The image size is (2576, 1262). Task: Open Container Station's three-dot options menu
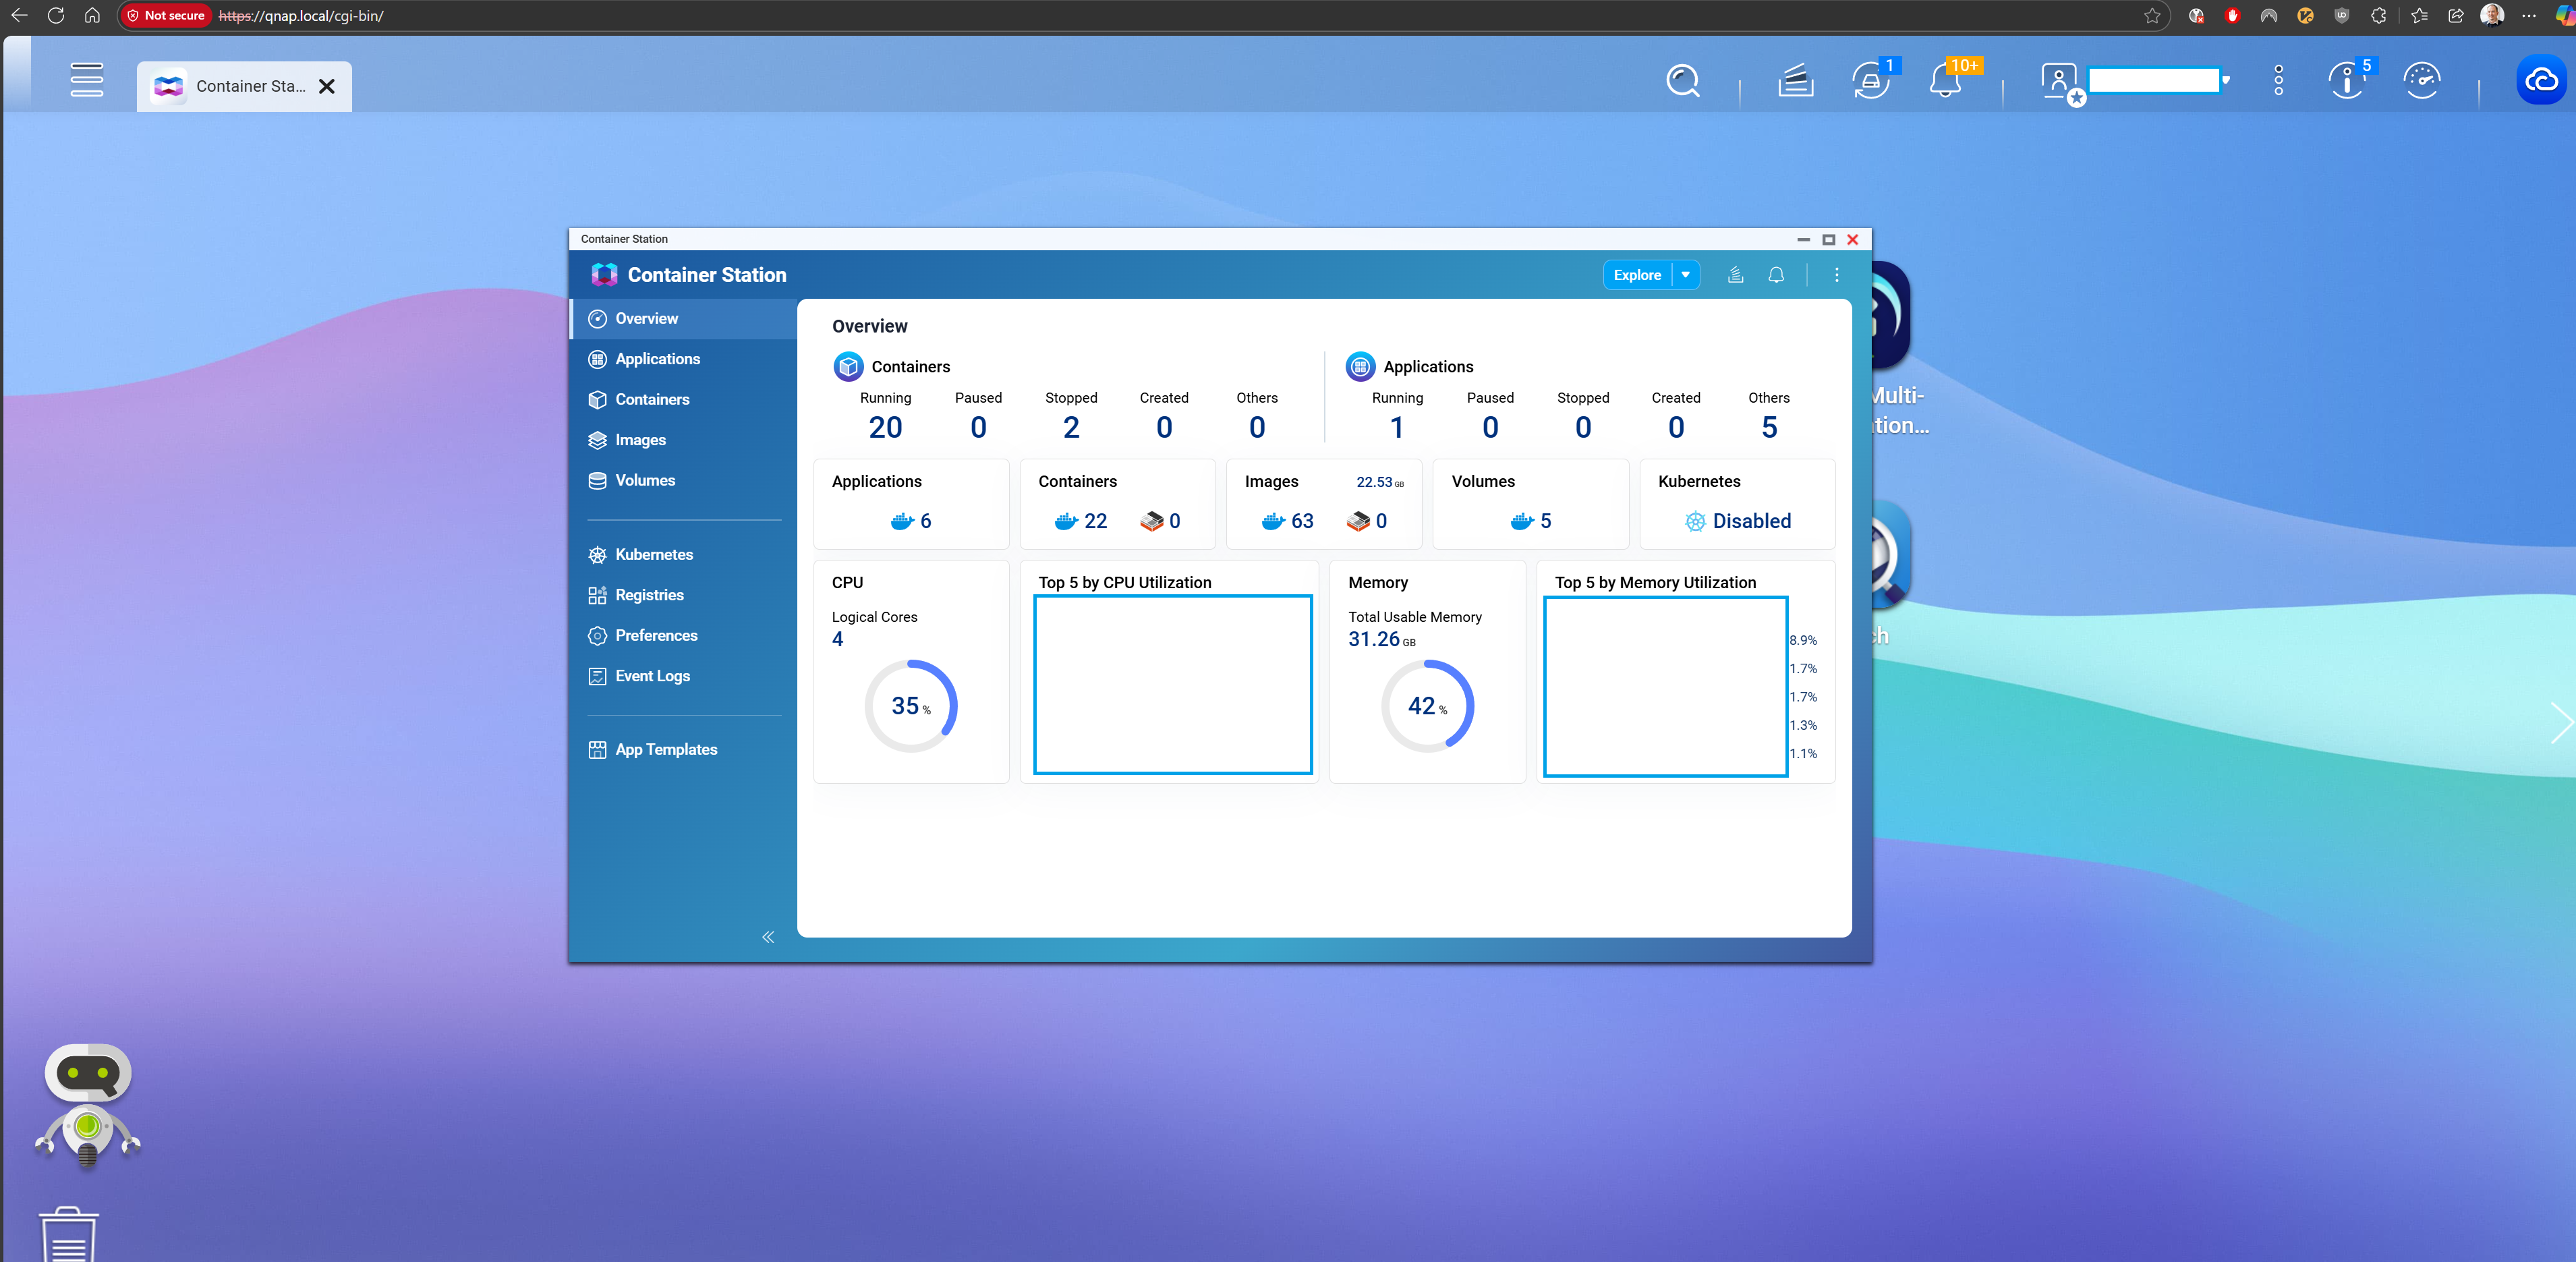pyautogui.click(x=1836, y=275)
